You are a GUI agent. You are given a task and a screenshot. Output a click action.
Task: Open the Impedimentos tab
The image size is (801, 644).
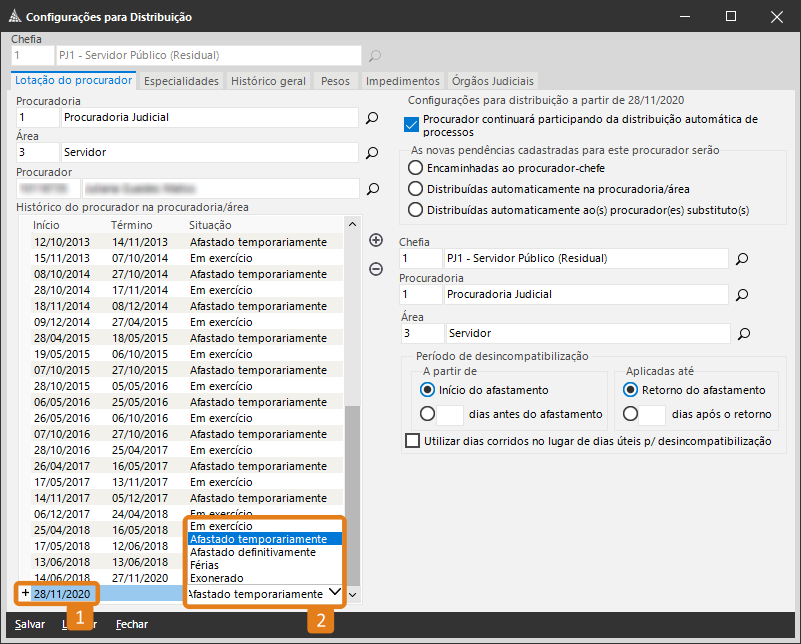pos(402,81)
